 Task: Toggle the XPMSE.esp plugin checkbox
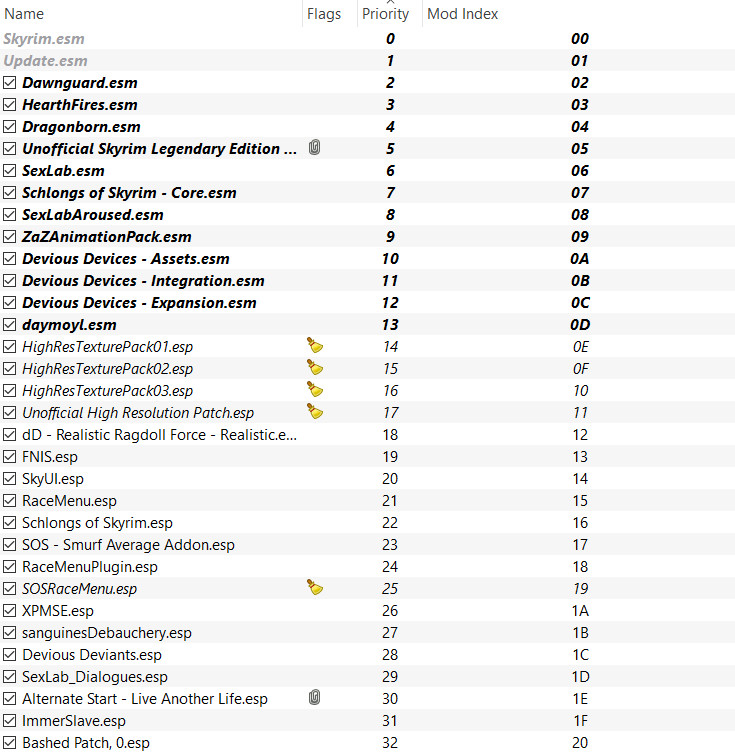tap(10, 611)
